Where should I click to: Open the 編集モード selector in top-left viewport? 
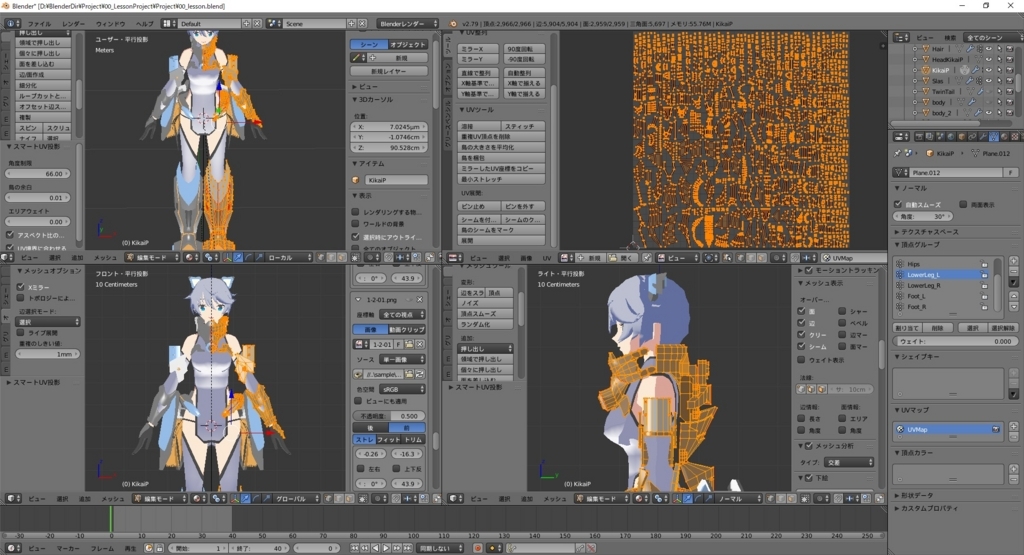tap(152, 257)
